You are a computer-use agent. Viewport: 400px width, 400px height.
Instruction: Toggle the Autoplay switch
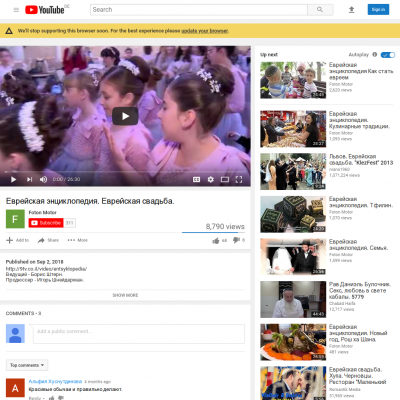click(x=388, y=55)
